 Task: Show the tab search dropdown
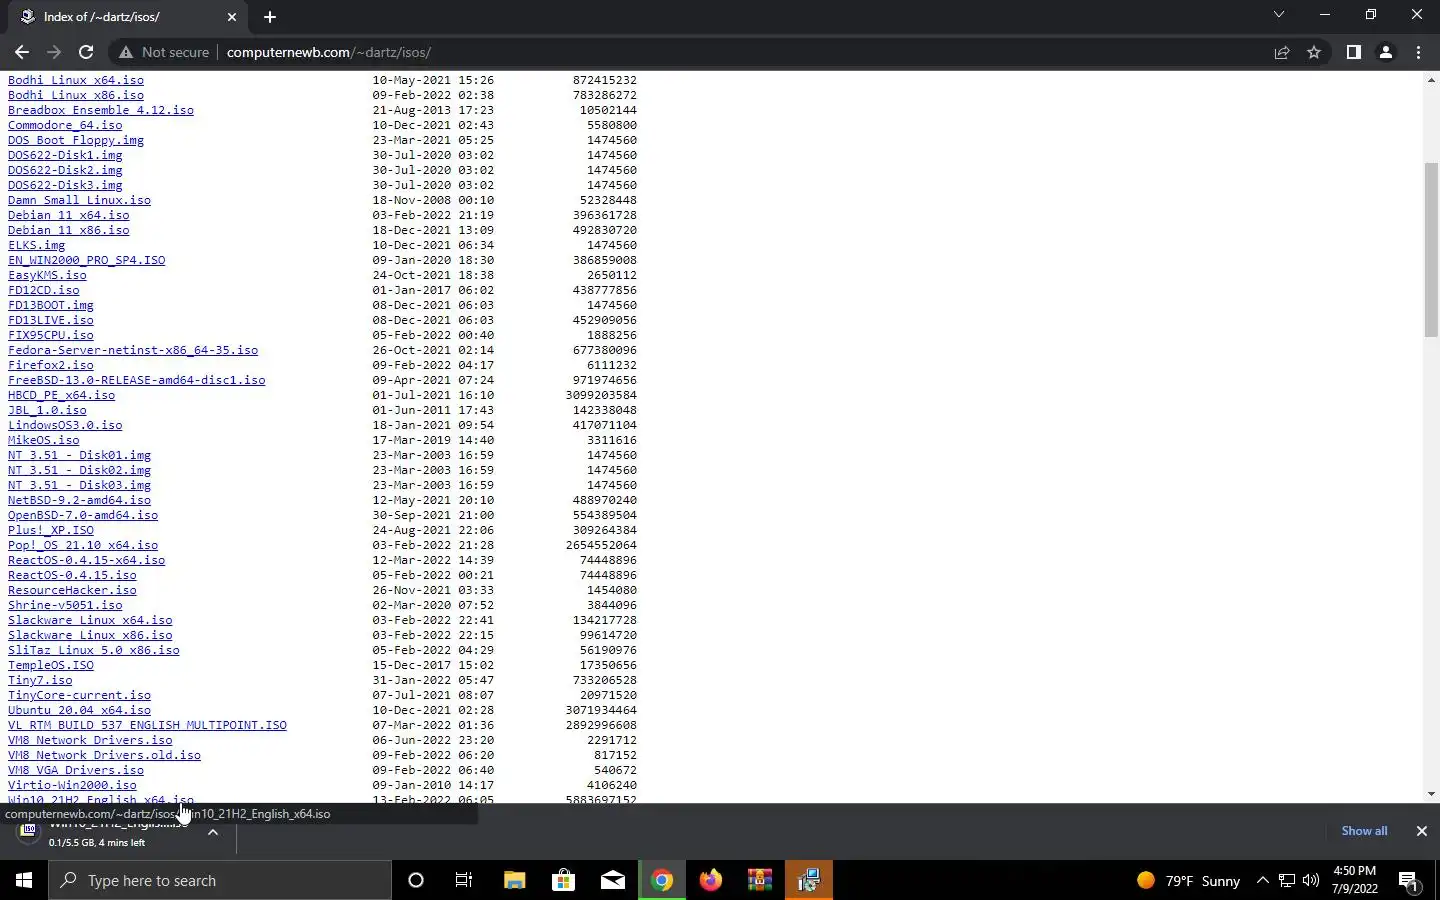(1278, 15)
